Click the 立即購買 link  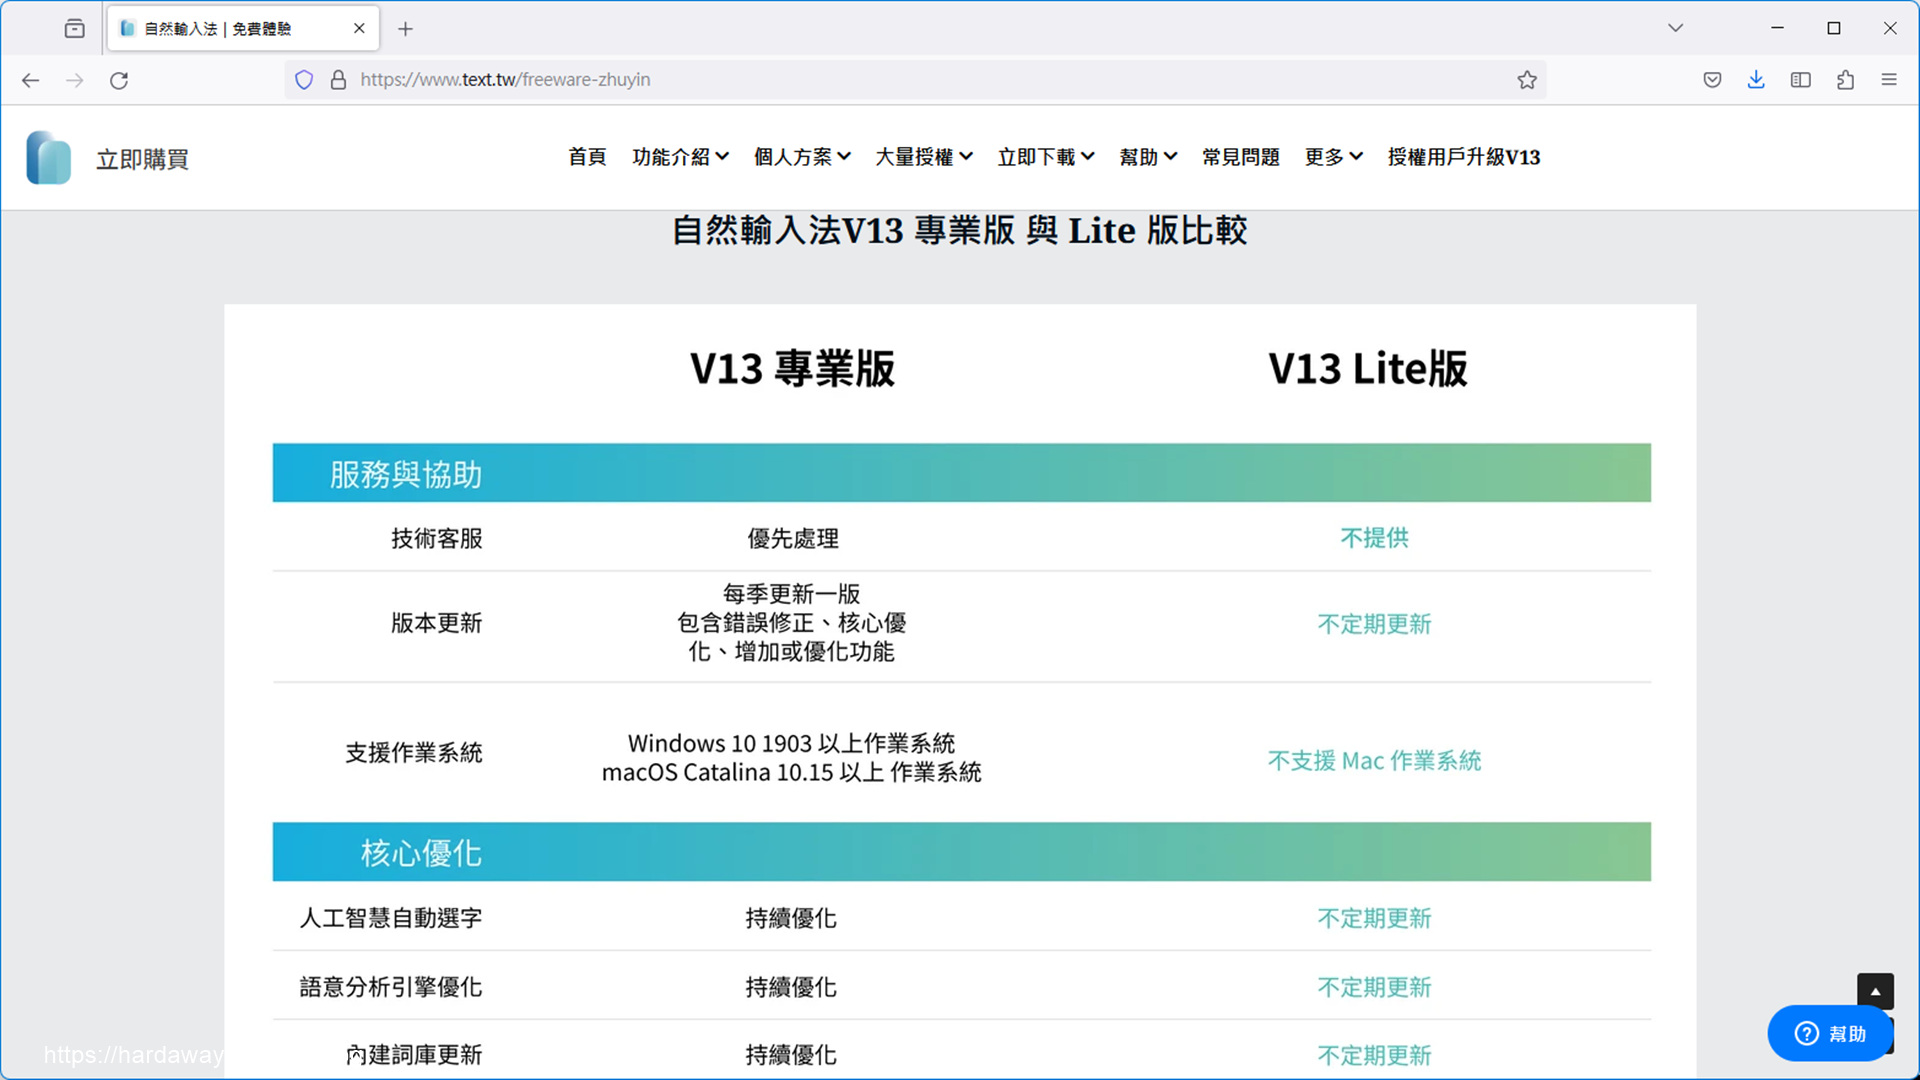tap(142, 159)
